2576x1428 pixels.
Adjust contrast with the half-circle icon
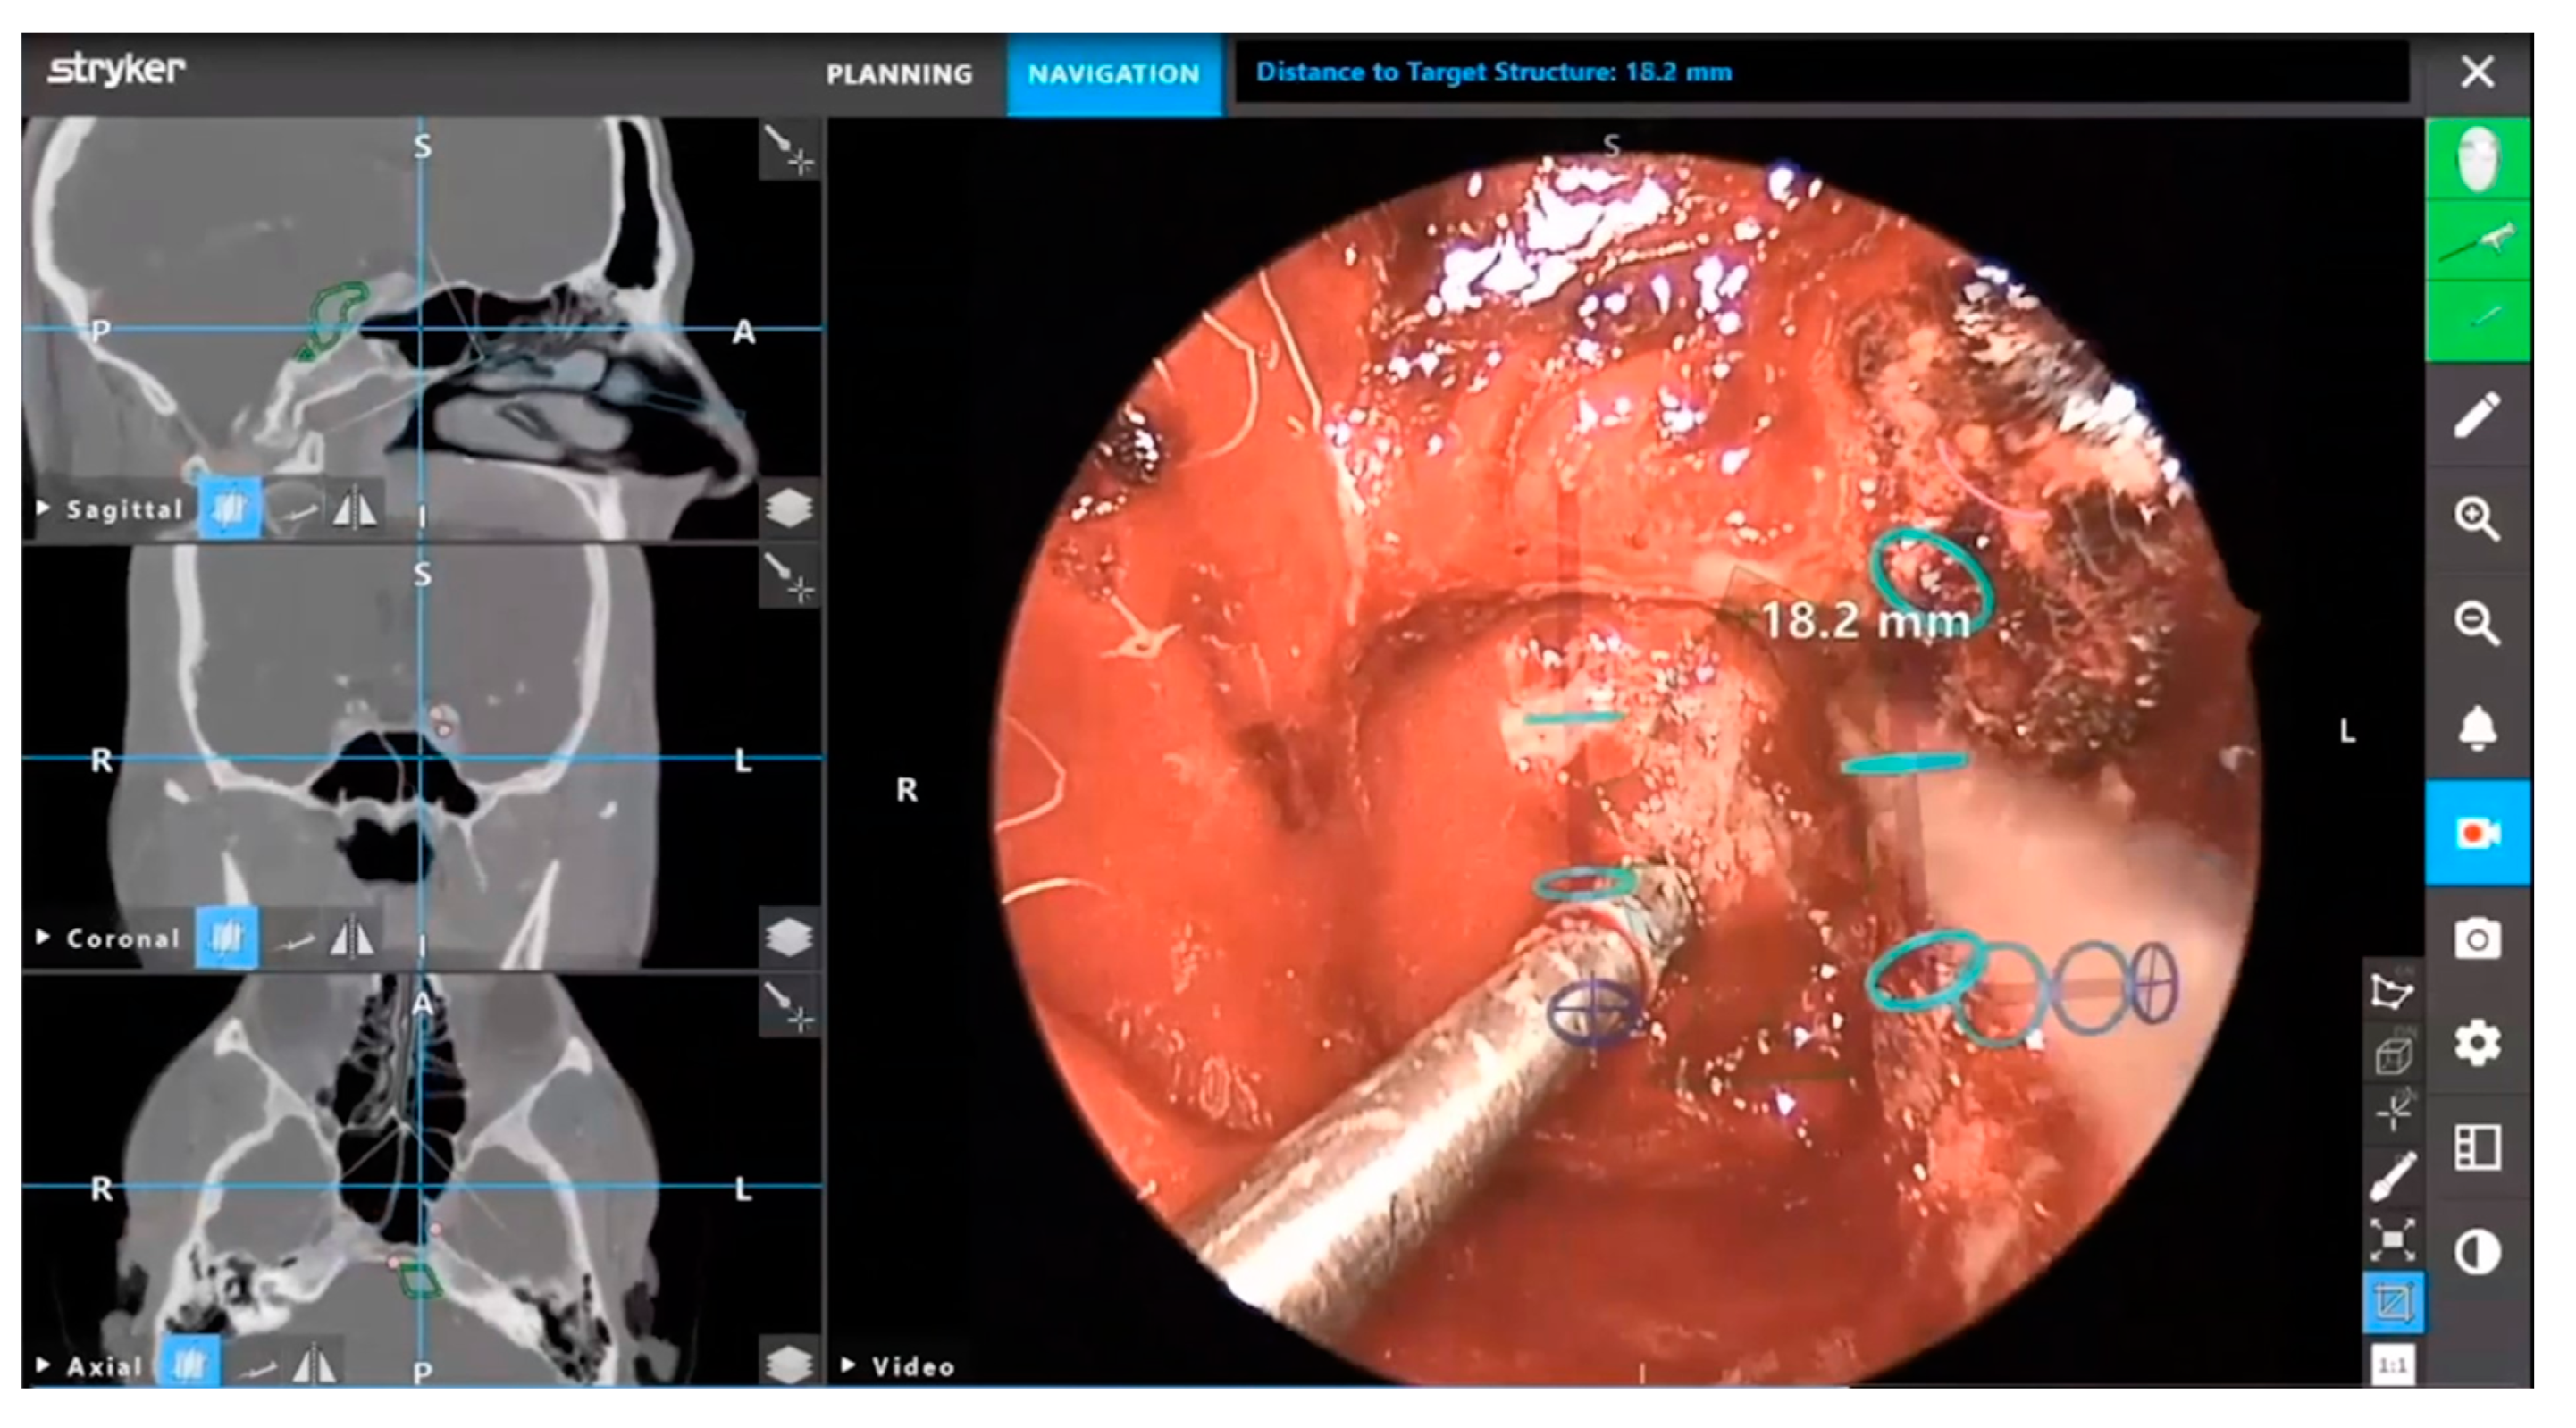point(2476,1252)
